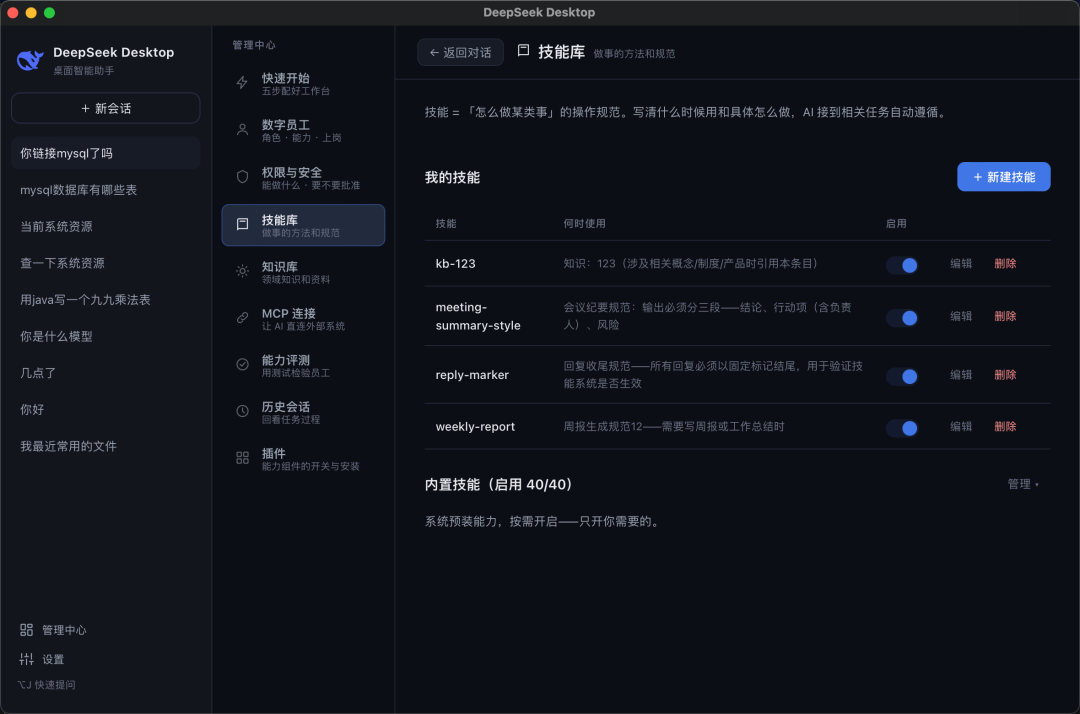Open 管理中心 at the sidebar bottom
The image size is (1080, 714).
[53, 630]
